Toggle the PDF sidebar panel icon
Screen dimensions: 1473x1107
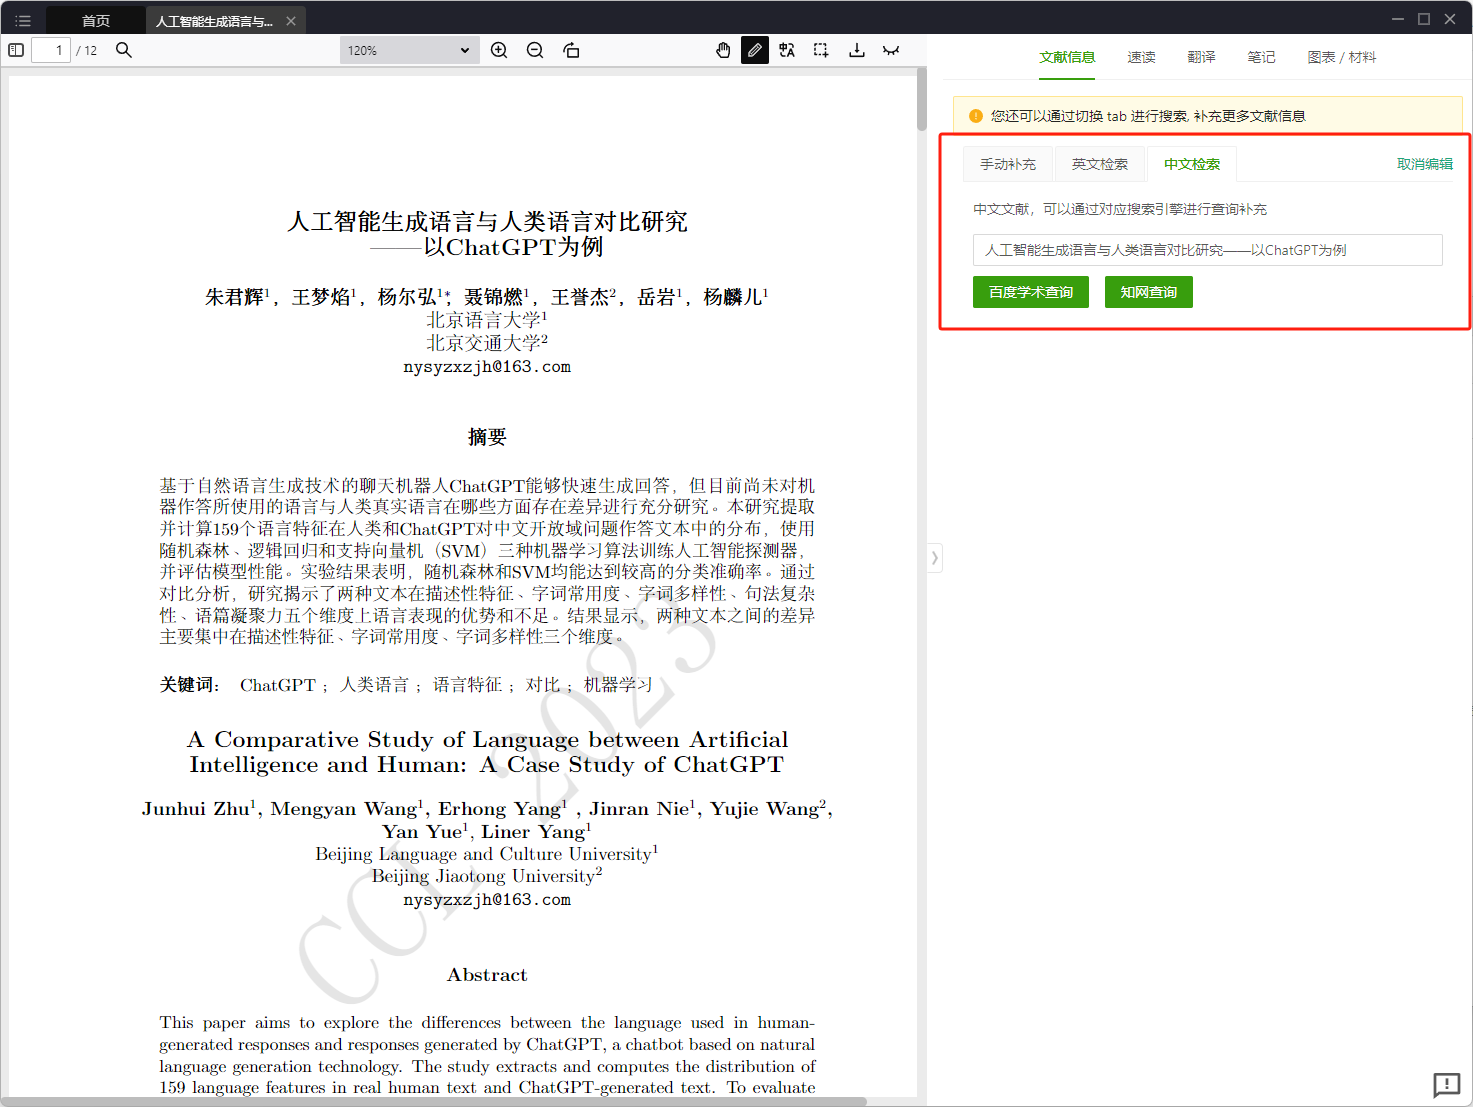pyautogui.click(x=16, y=50)
